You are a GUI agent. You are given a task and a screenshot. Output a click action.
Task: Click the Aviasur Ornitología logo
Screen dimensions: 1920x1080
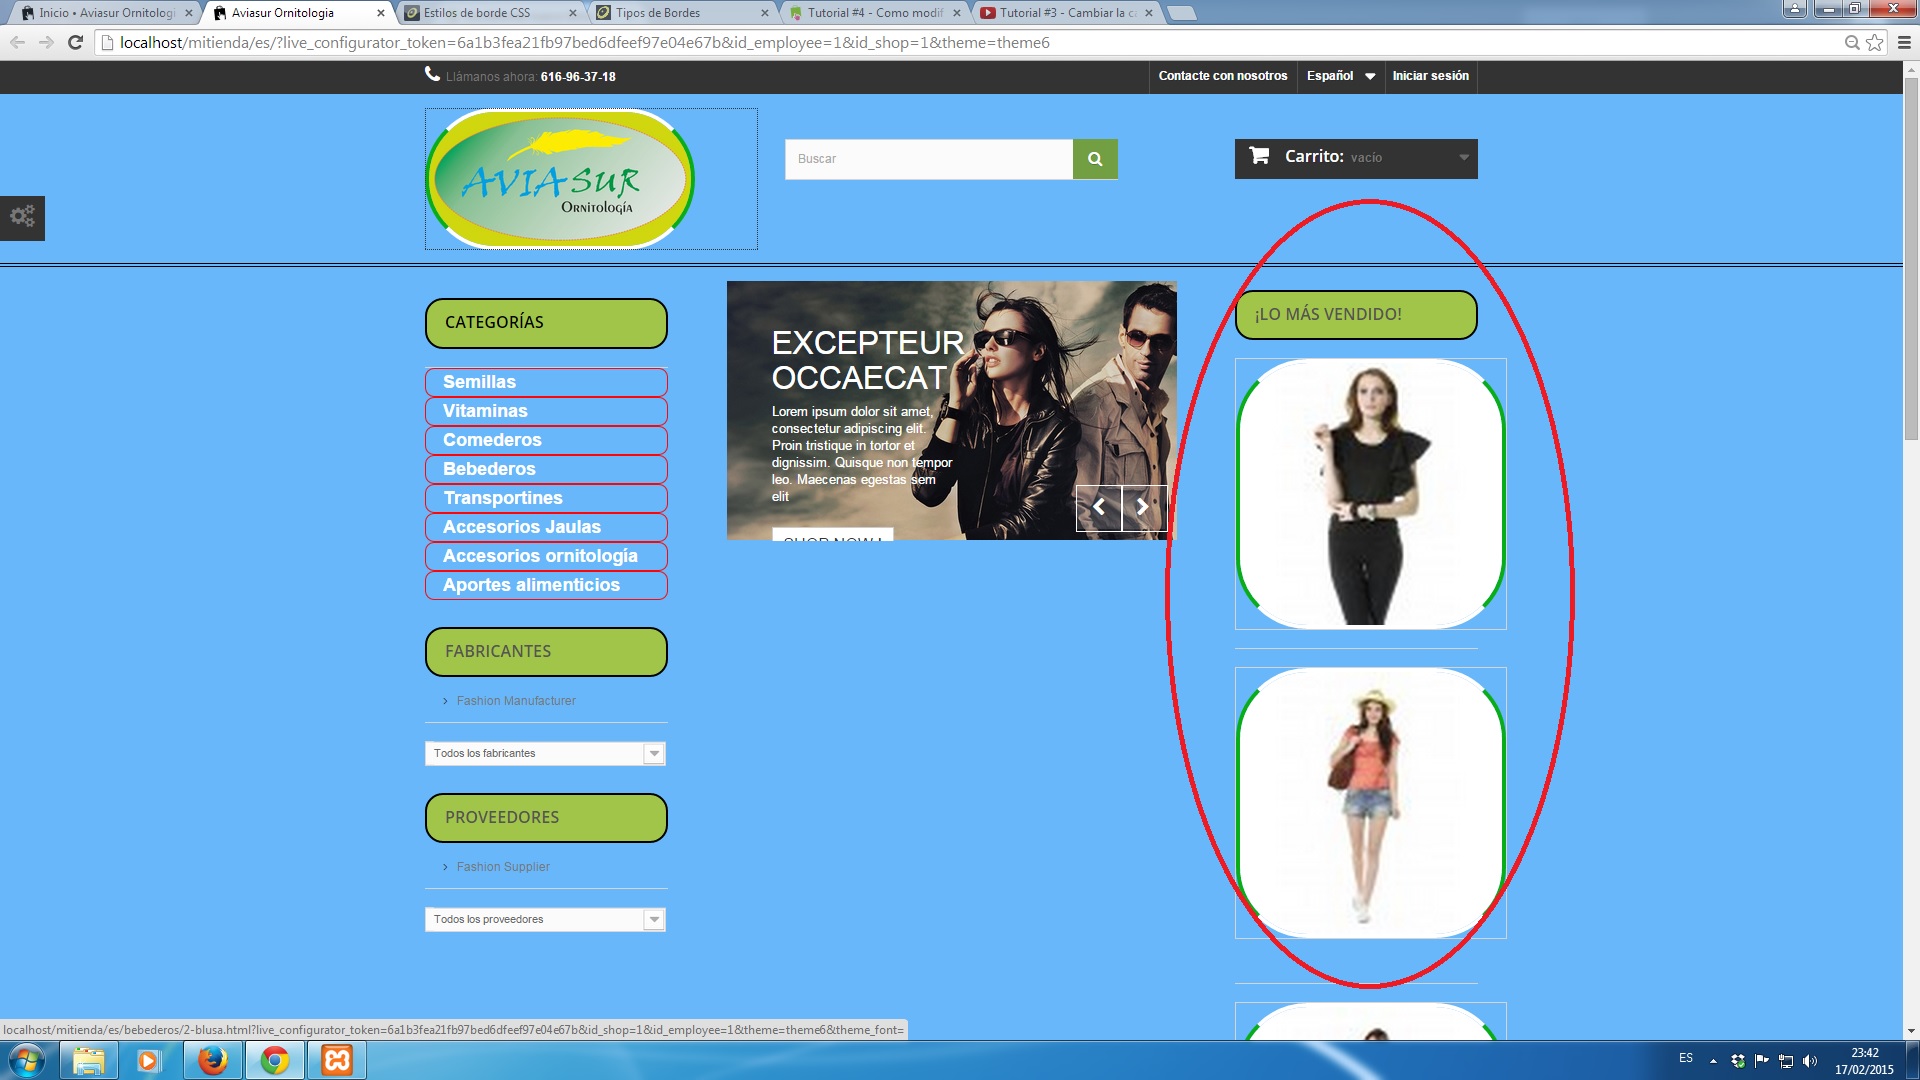(x=560, y=179)
